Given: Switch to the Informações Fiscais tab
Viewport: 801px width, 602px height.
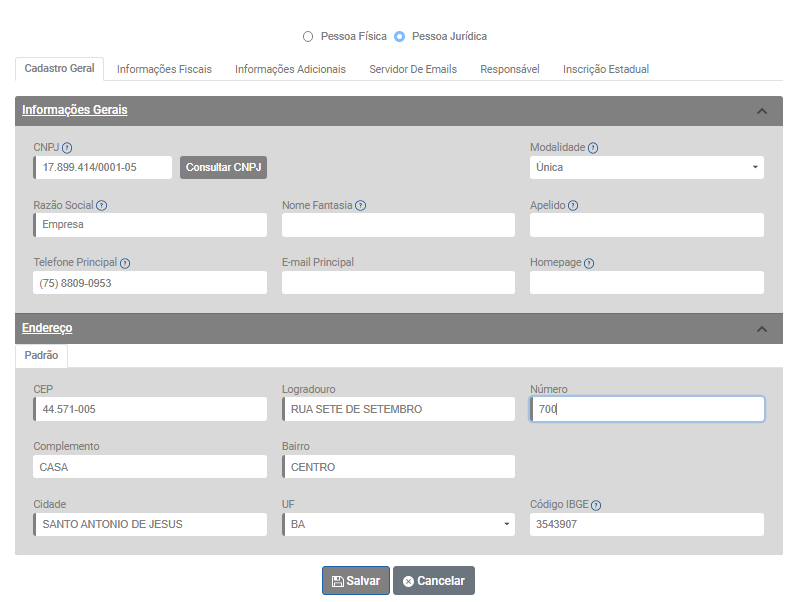Looking at the screenshot, I should (164, 69).
